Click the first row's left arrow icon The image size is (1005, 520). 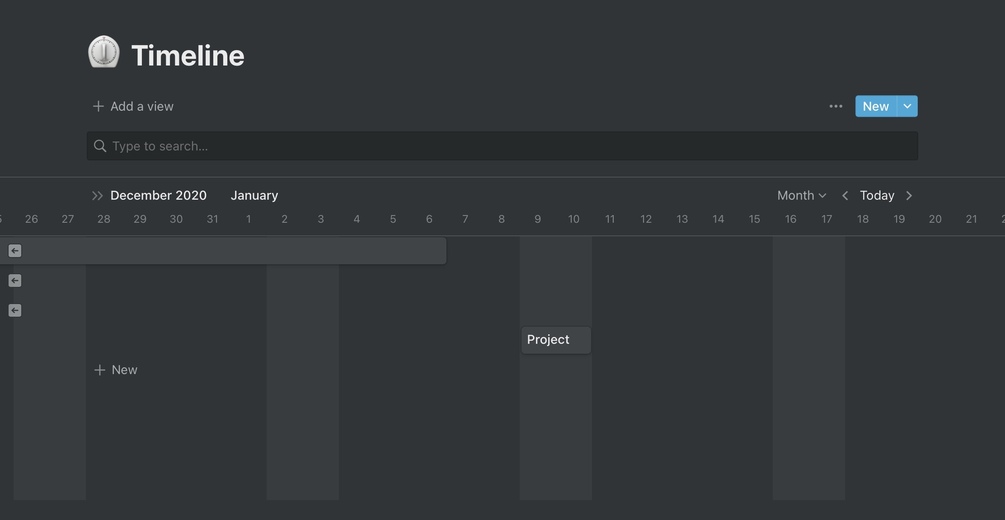[x=15, y=251]
